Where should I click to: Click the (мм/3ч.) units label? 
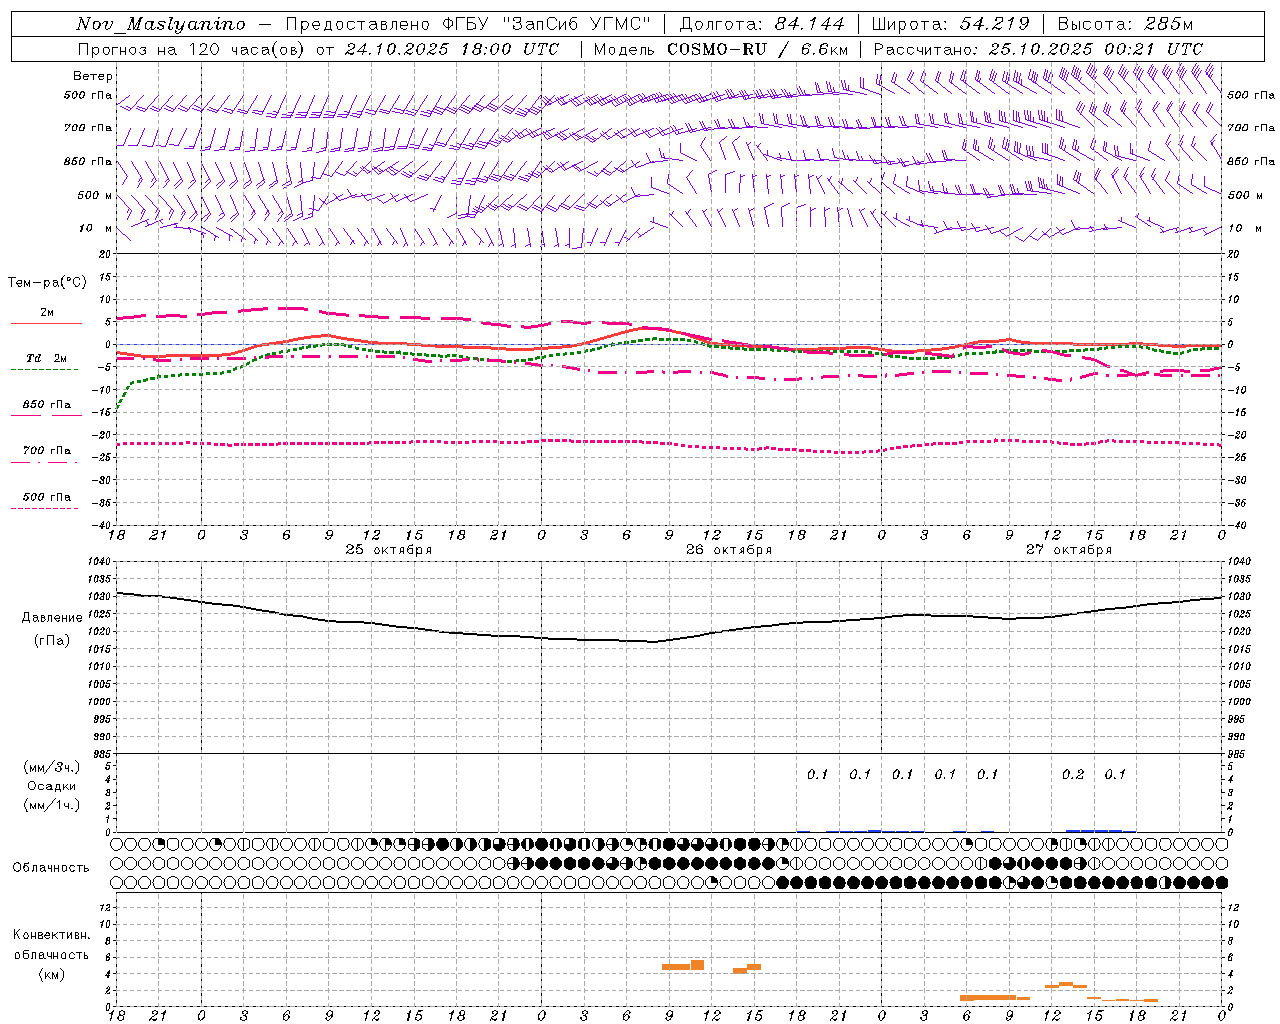pos(52,767)
